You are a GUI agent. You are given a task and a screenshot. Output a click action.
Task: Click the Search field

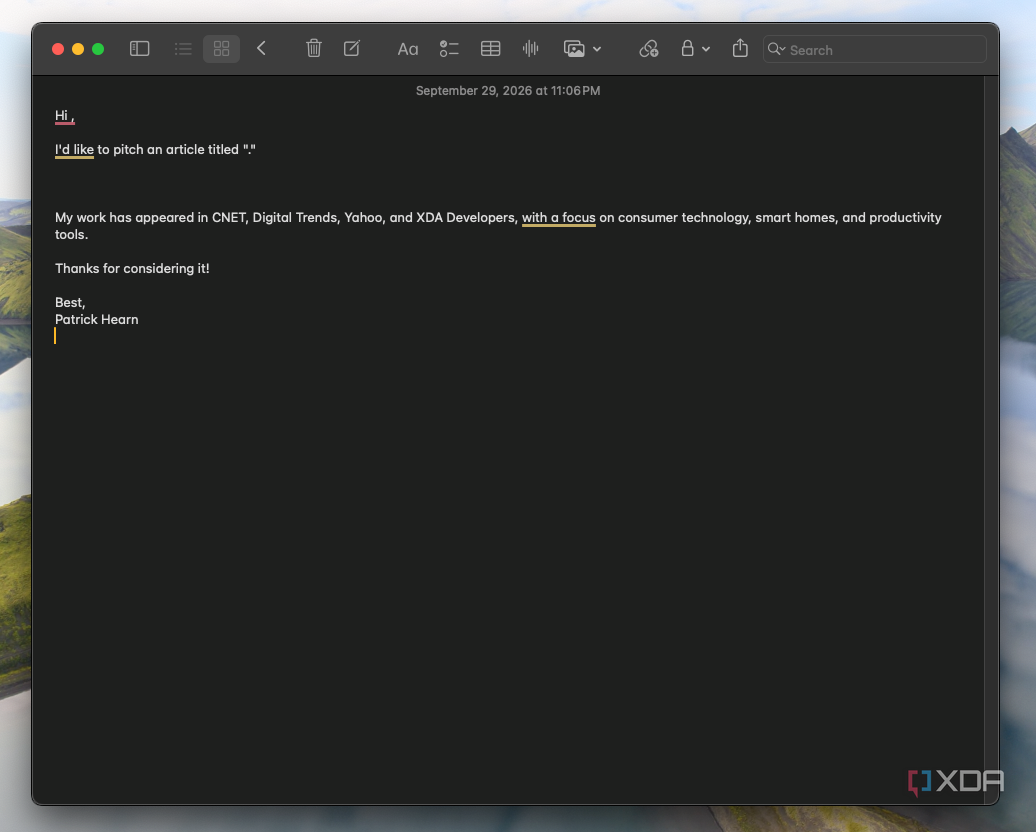click(x=875, y=50)
